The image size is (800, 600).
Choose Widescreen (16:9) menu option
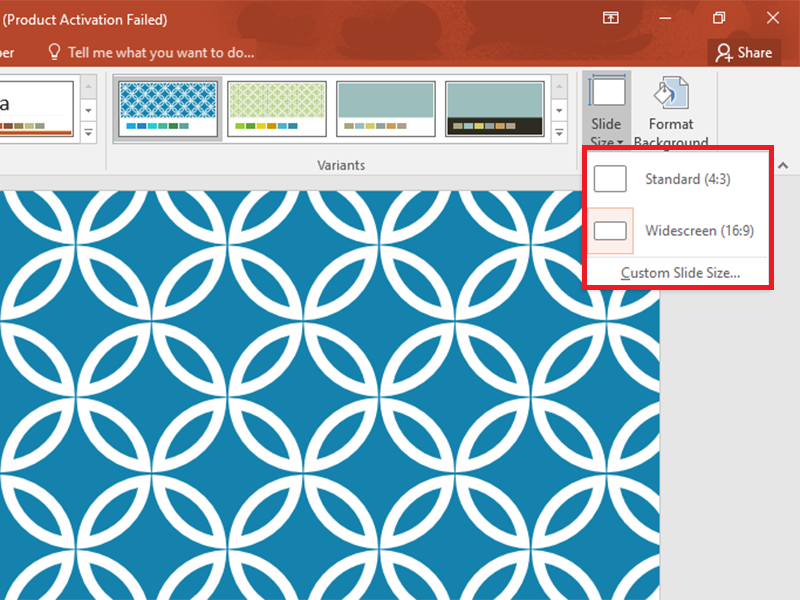699,231
